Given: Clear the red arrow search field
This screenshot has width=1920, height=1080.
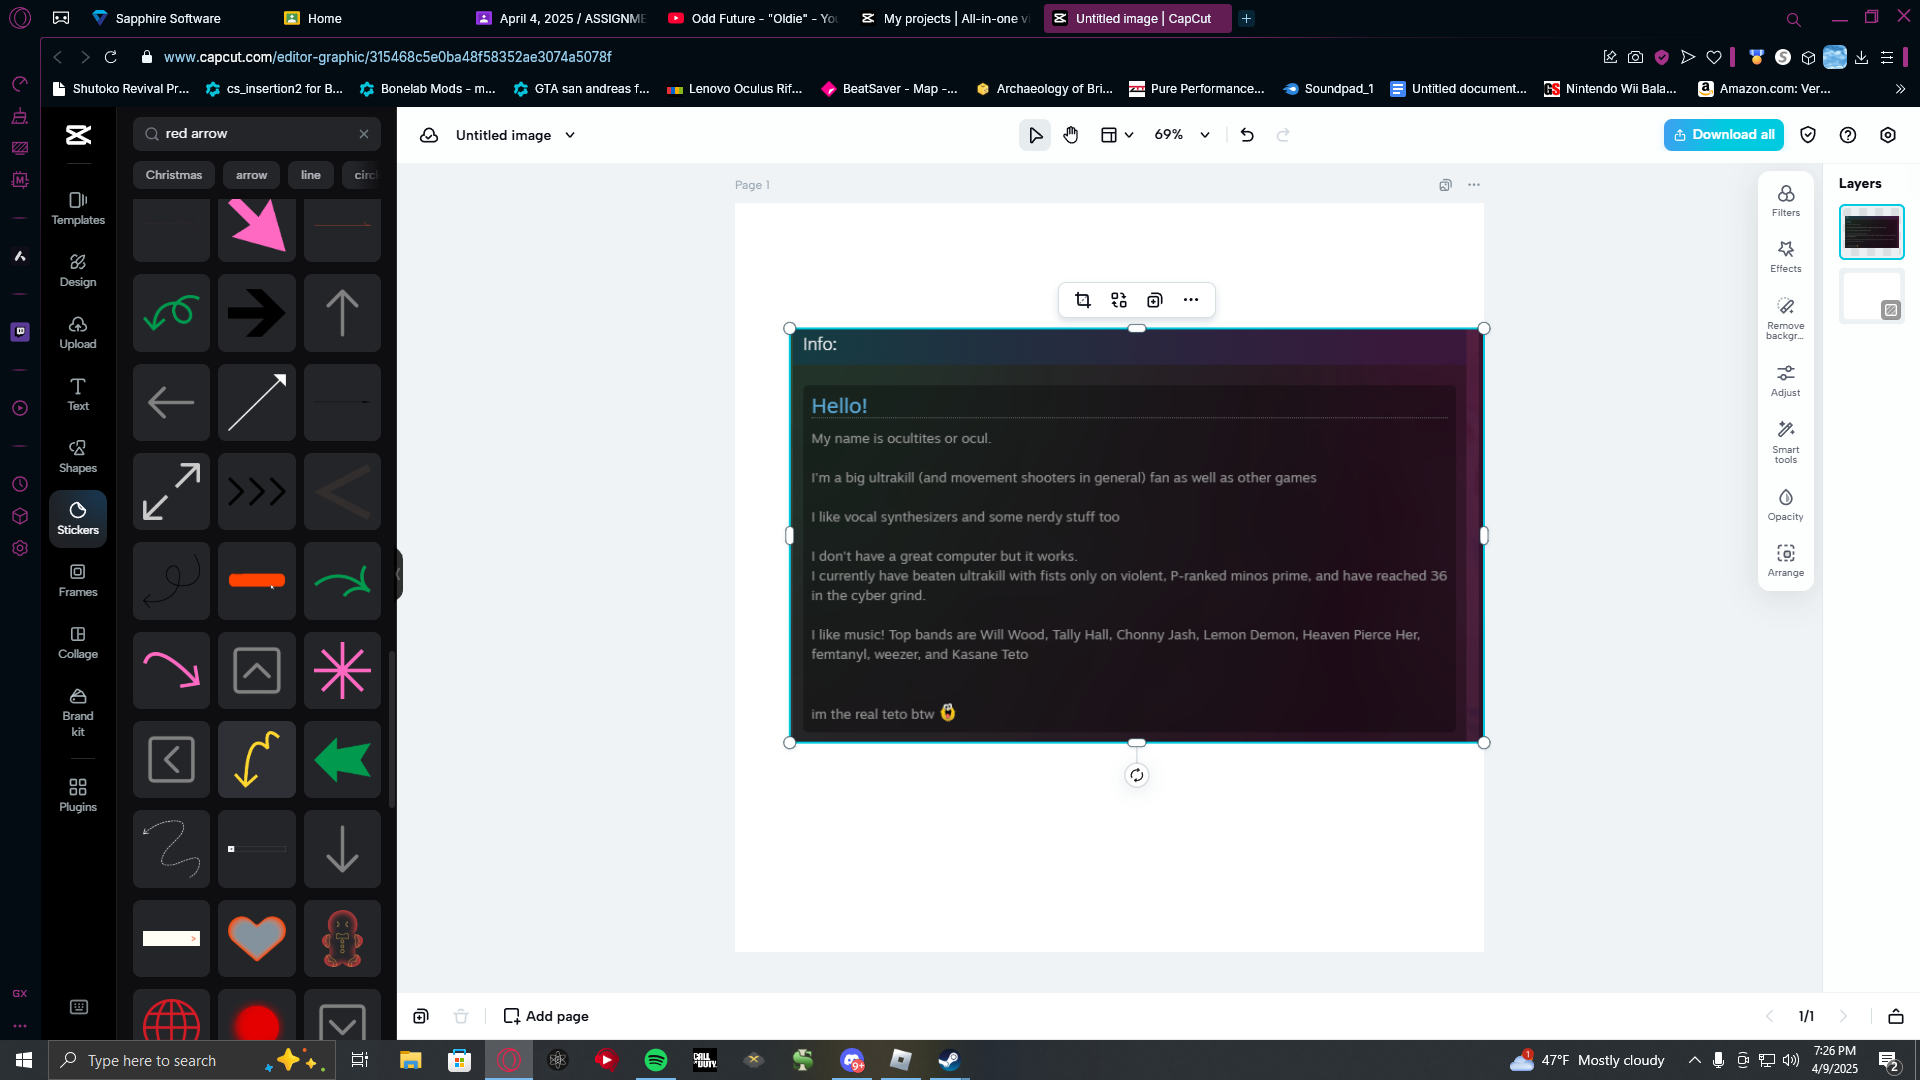Looking at the screenshot, I should tap(364, 134).
